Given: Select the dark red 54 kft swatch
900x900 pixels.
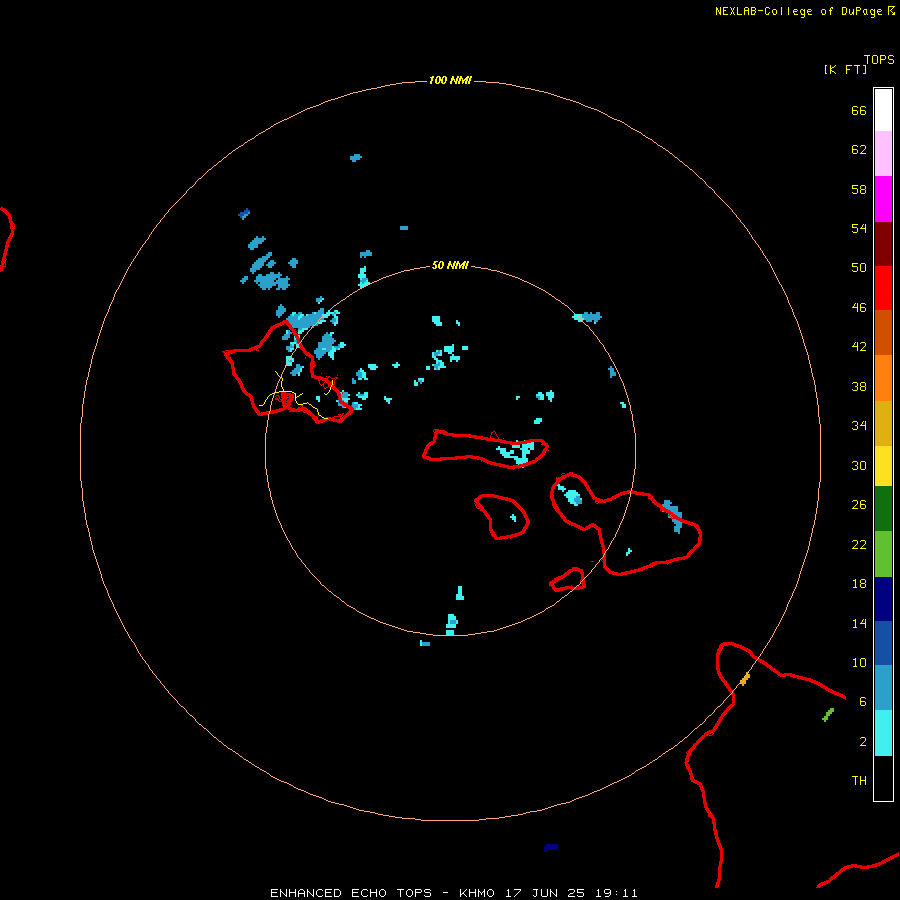Looking at the screenshot, I should [883, 244].
